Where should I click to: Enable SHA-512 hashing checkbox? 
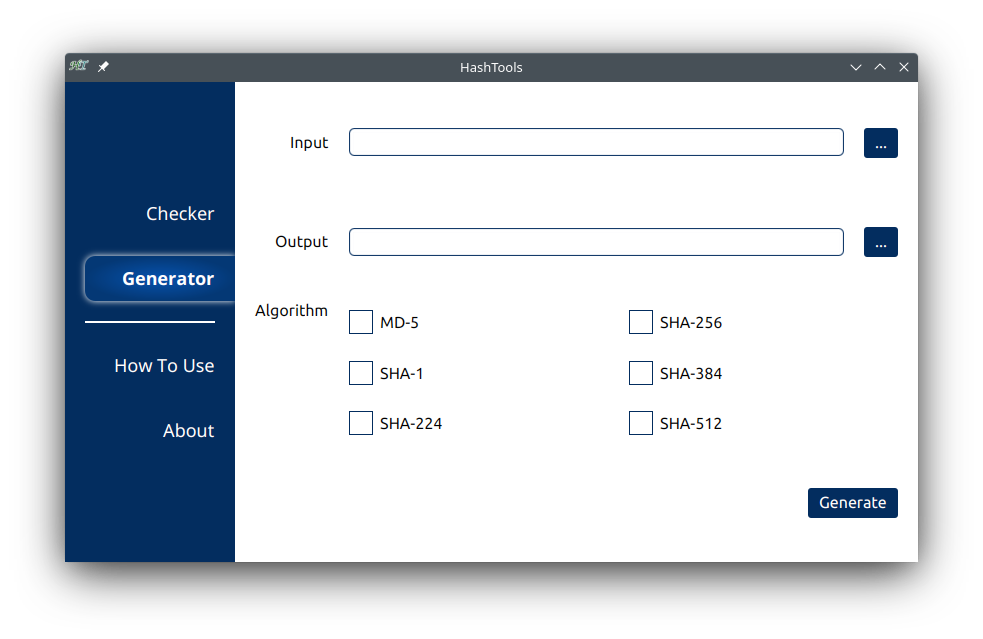click(x=641, y=423)
